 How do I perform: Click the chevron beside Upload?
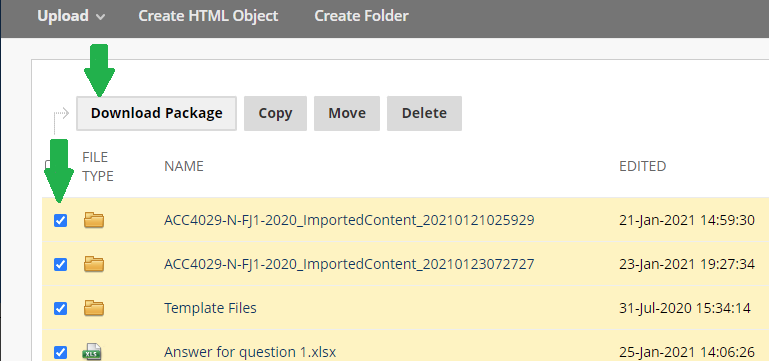pyautogui.click(x=101, y=17)
